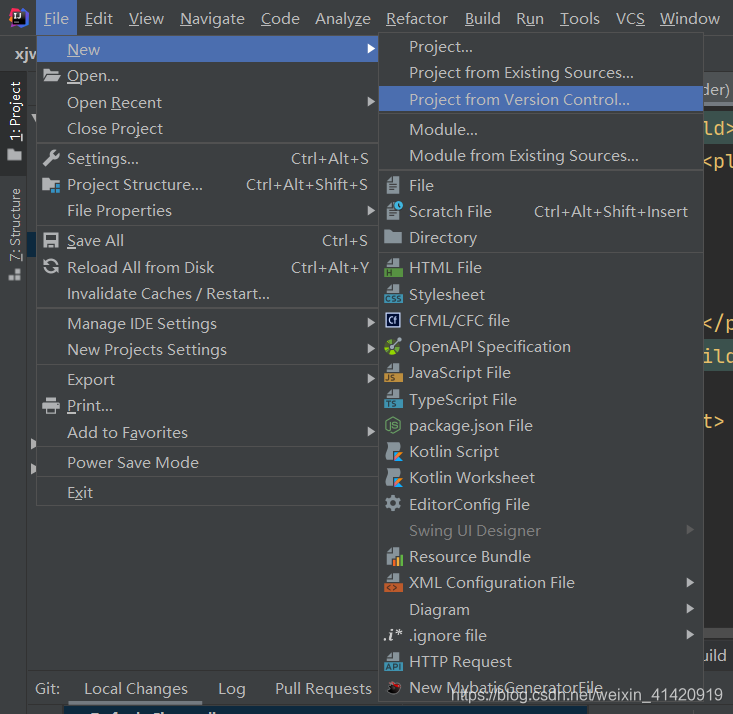The height and width of the screenshot is (714, 733).
Task: Click the Directory folder icon
Action: point(393,237)
